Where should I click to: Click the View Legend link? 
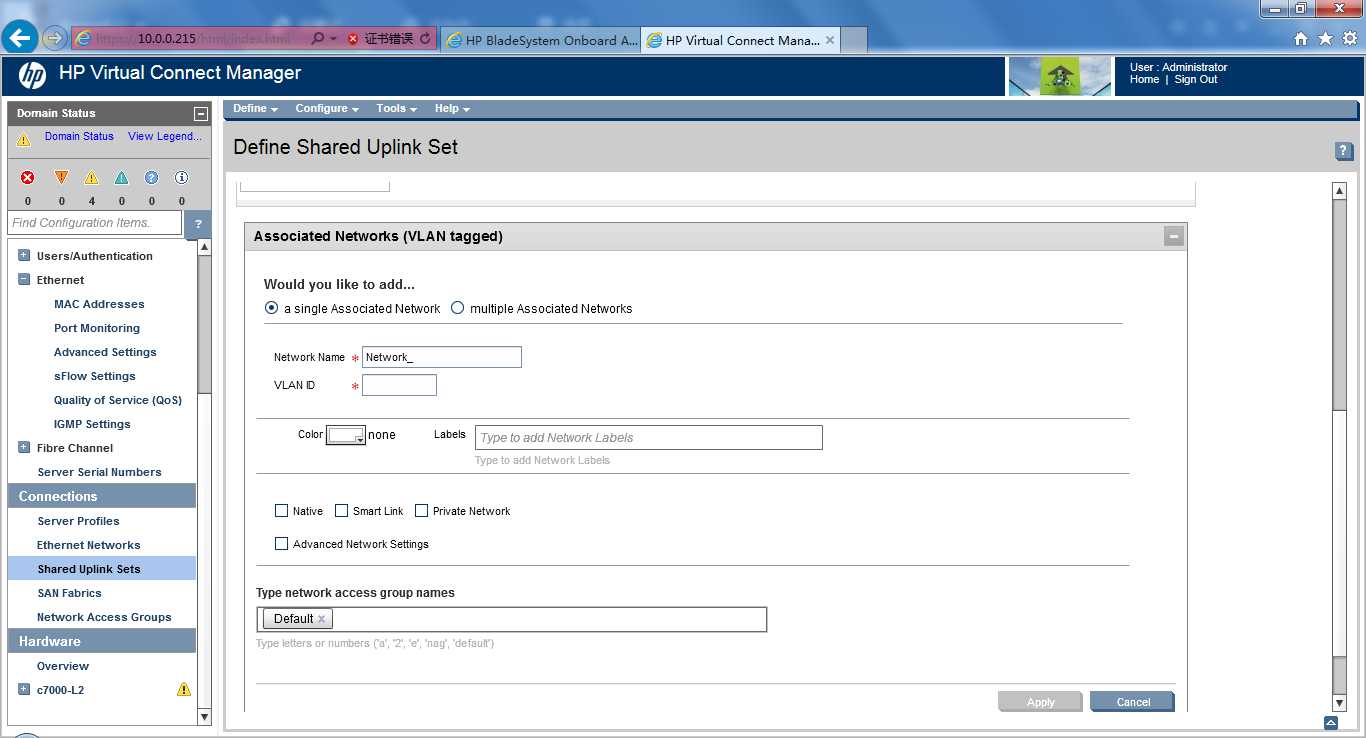[164, 136]
